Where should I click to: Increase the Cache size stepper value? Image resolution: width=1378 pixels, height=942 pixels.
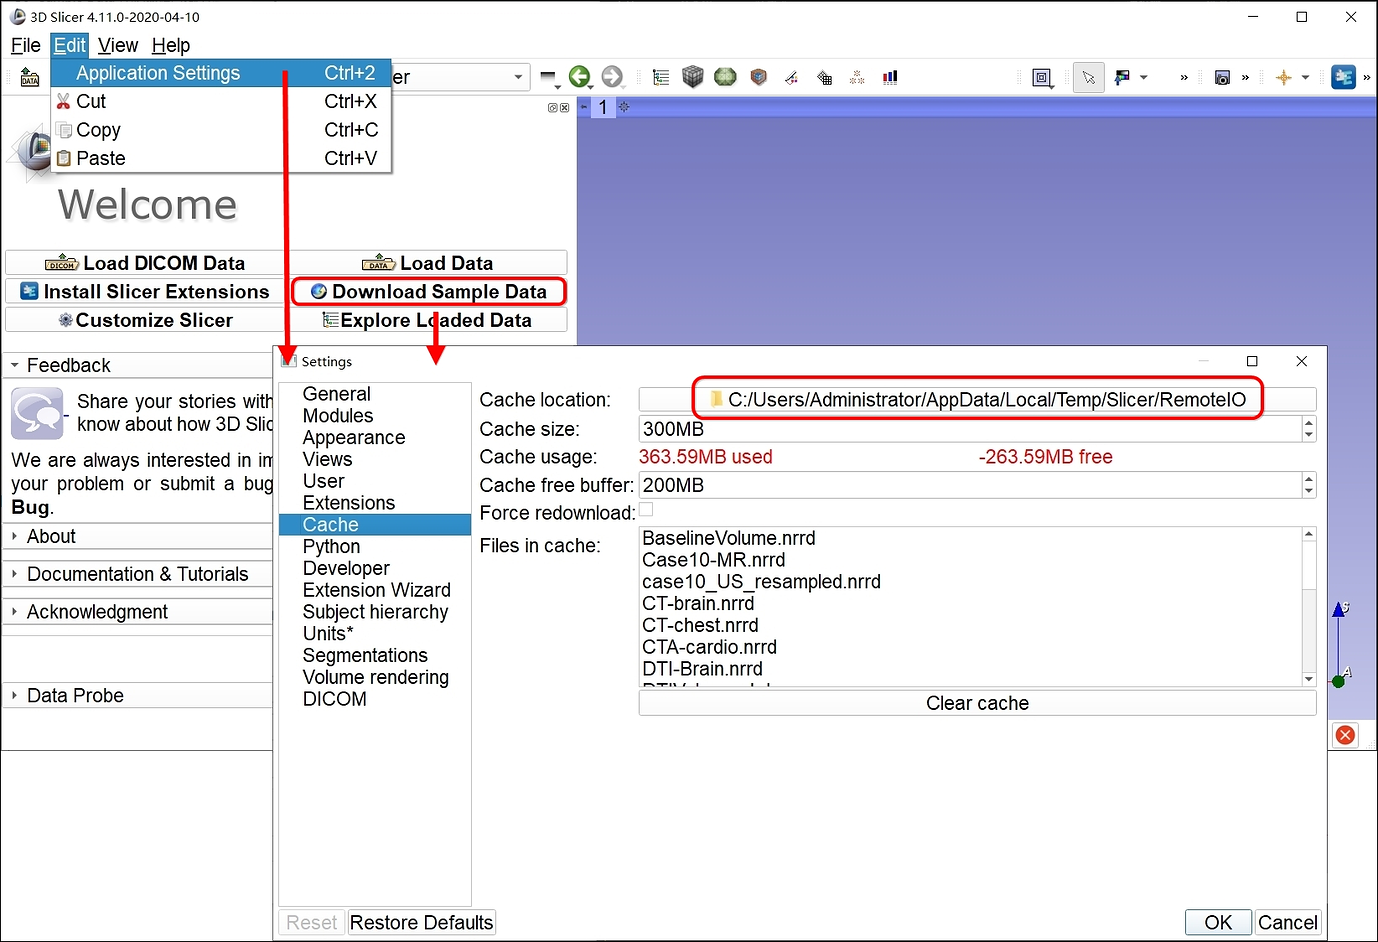click(1309, 423)
